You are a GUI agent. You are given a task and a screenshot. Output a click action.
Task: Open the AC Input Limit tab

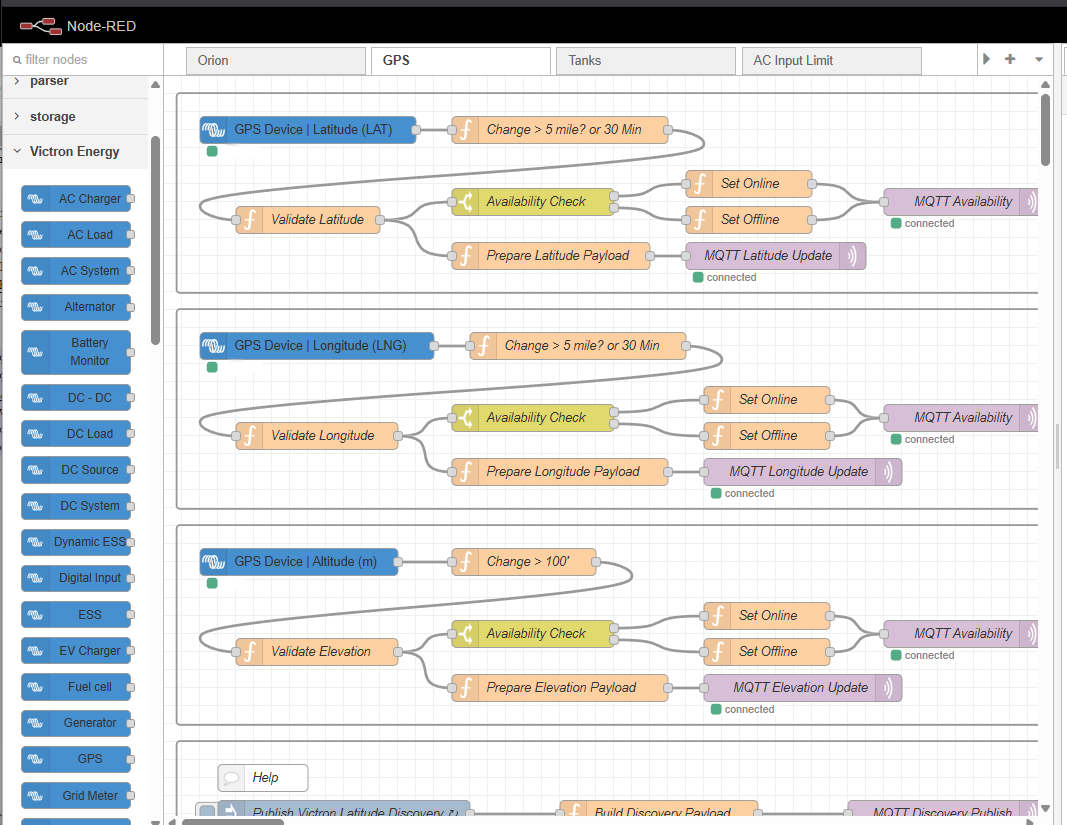[830, 61]
